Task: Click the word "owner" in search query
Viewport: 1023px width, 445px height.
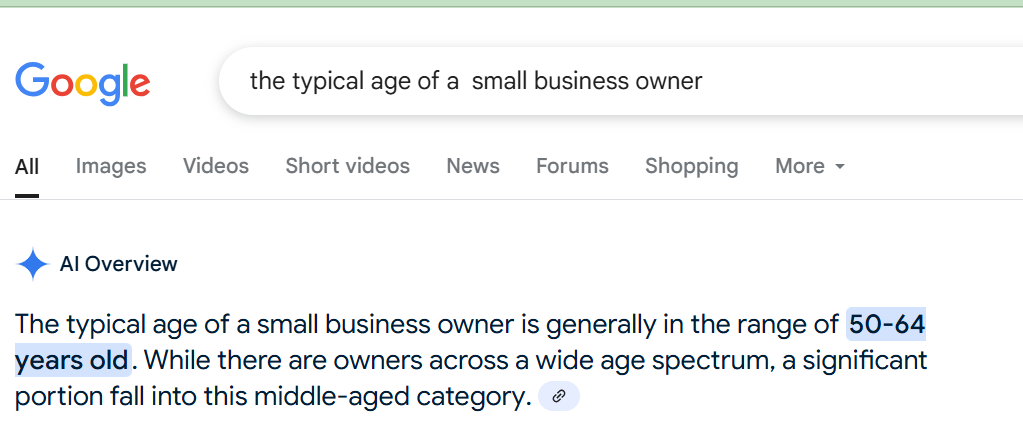Action: click(669, 81)
